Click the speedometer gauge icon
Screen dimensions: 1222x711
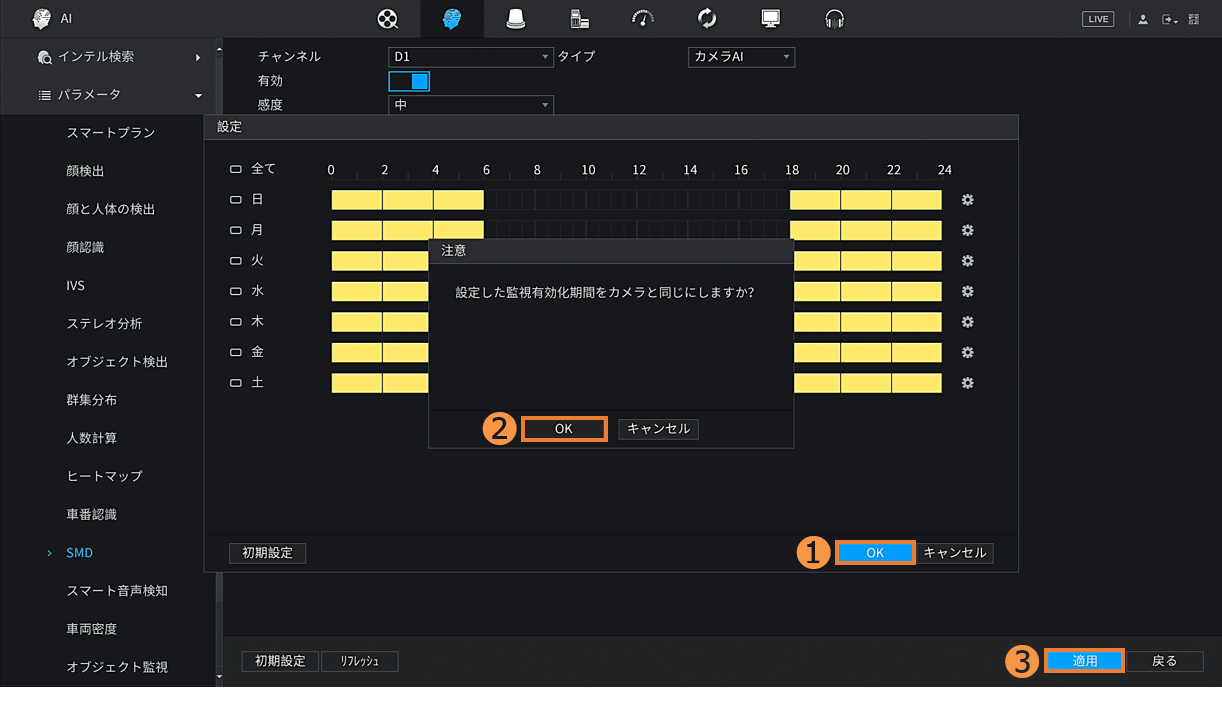[643, 19]
